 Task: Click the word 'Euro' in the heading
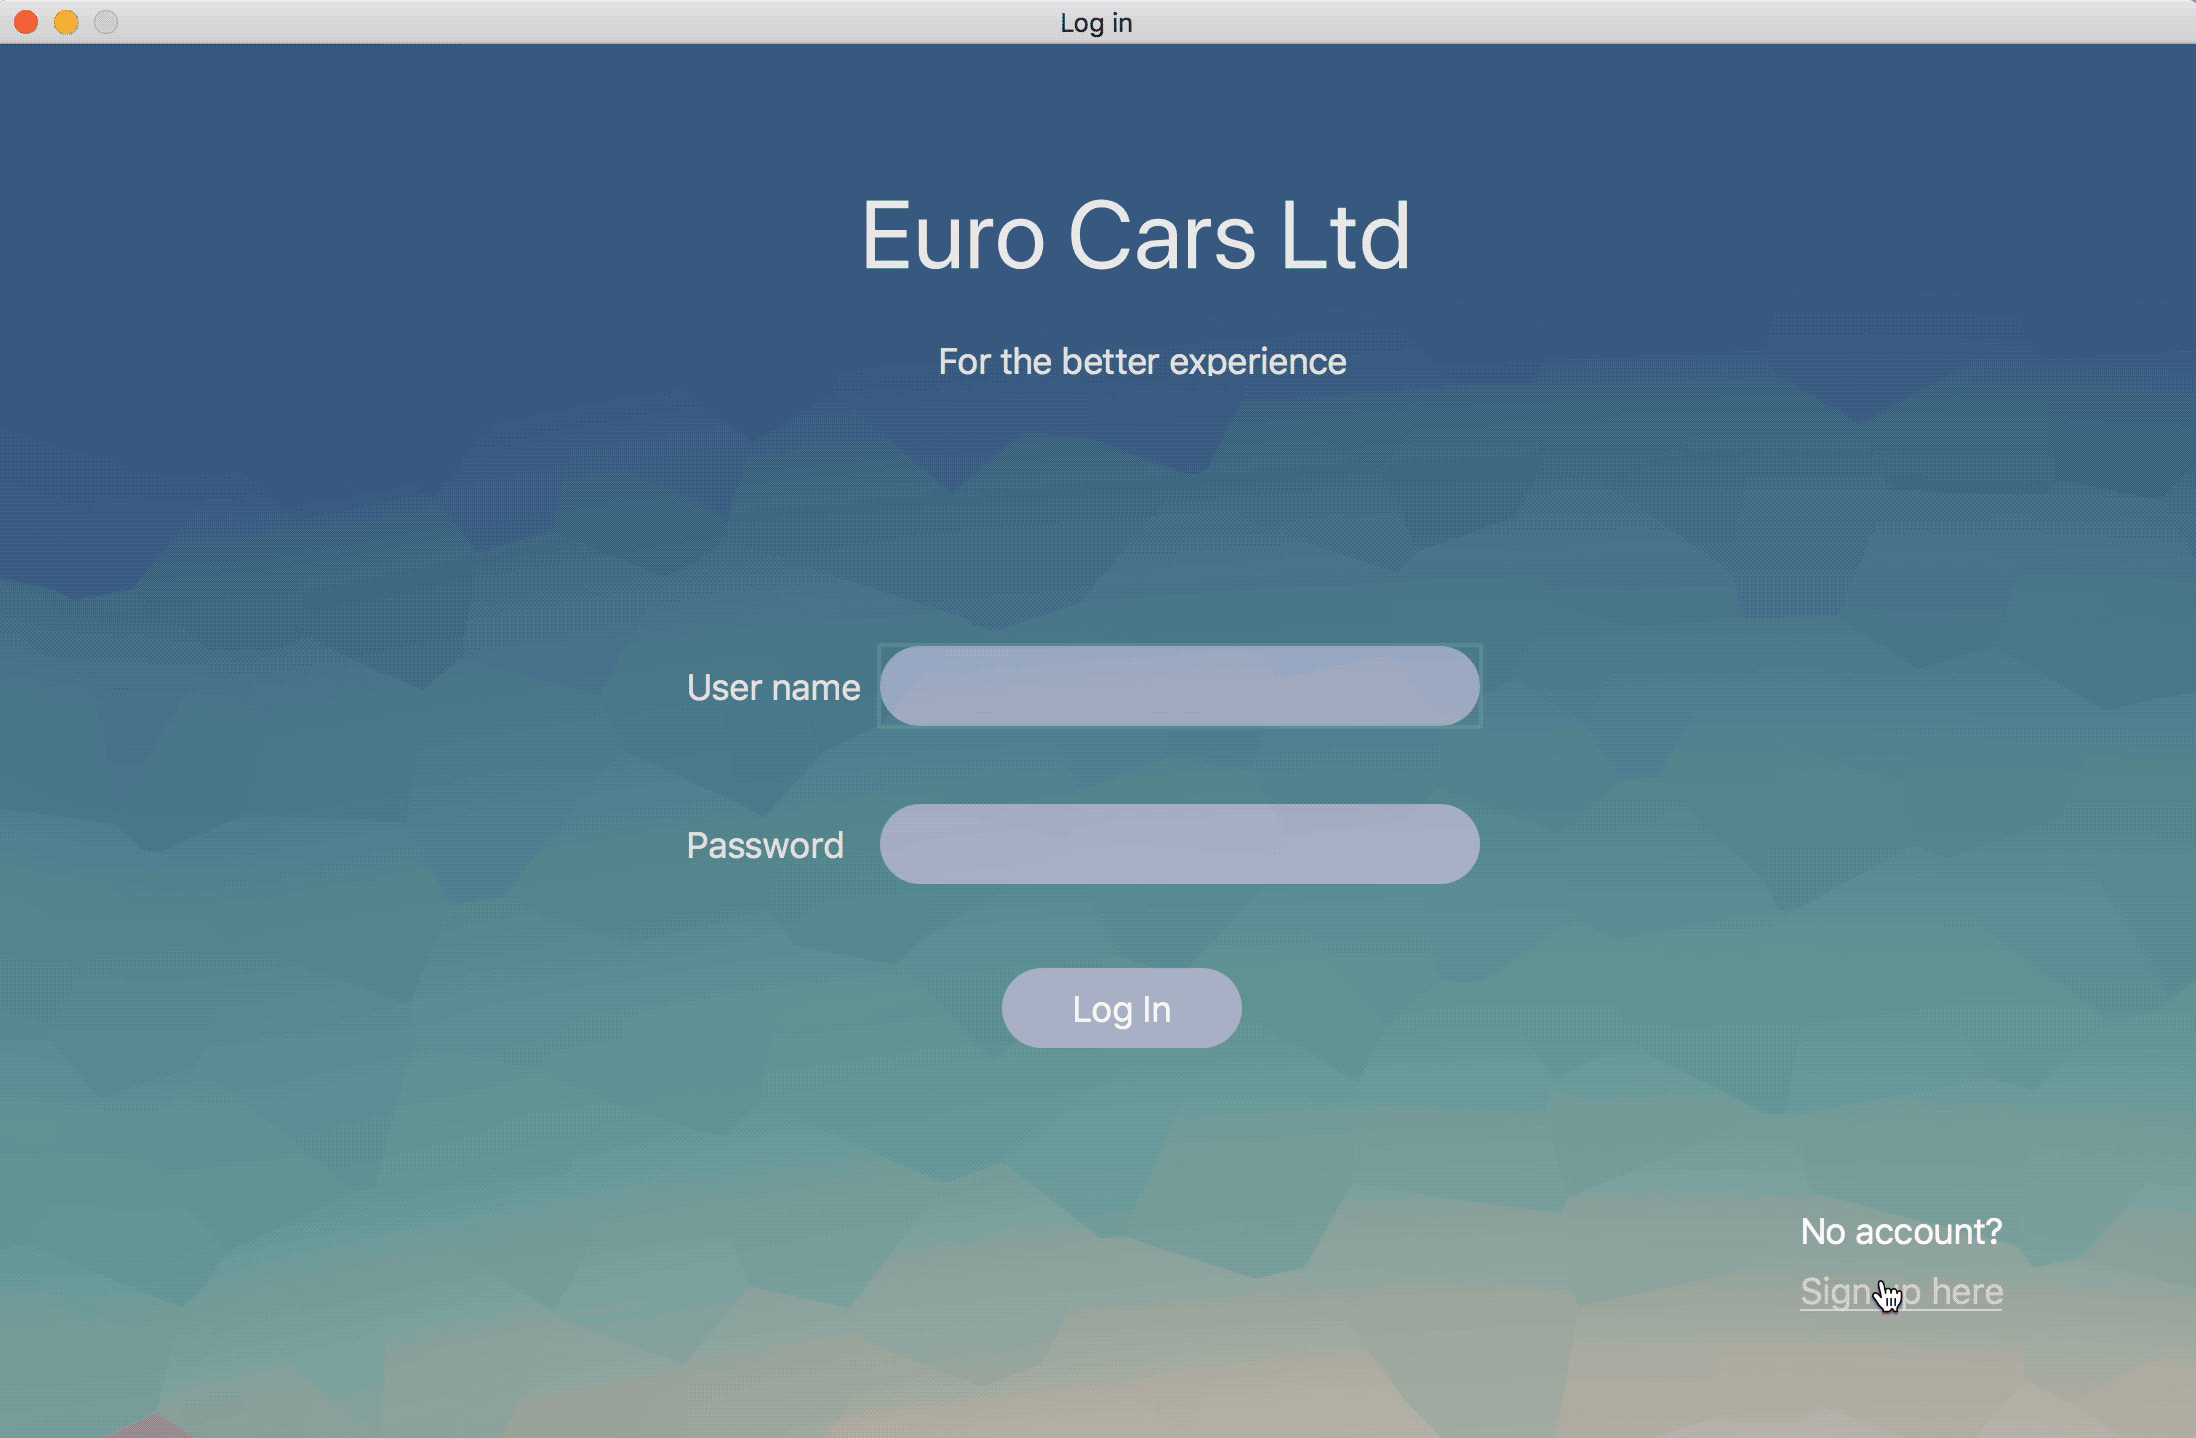(952, 236)
